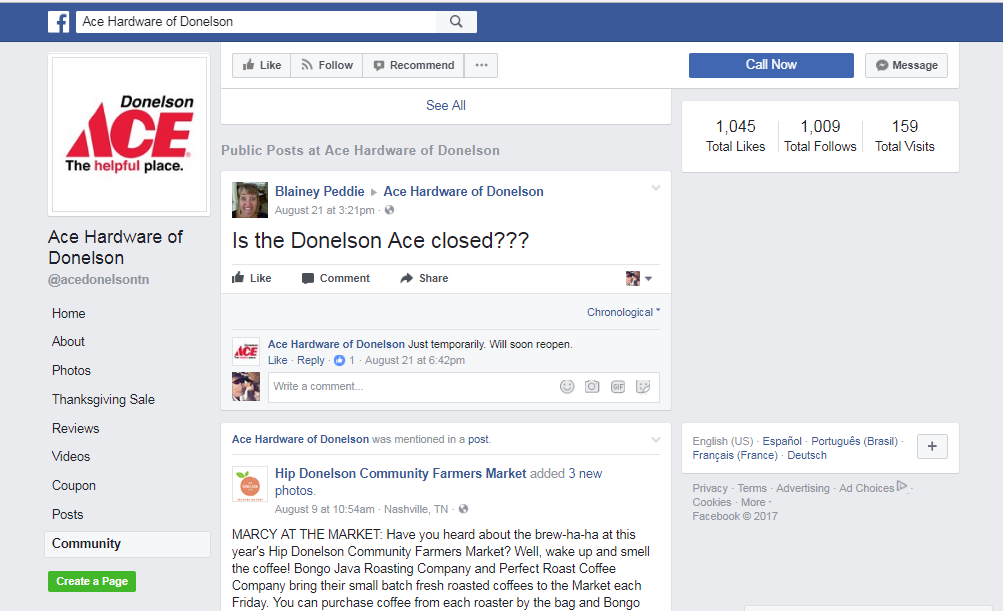Click the Write a comment field
Image resolution: width=1003 pixels, height=611 pixels.
coord(410,387)
